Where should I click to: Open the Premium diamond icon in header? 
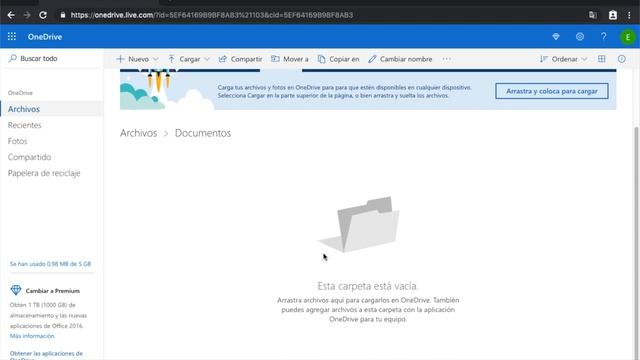[x=556, y=37]
